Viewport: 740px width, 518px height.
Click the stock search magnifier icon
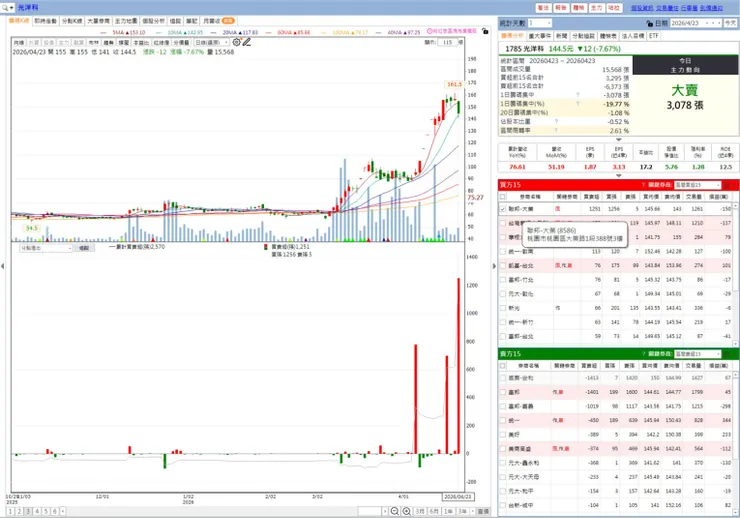[5, 8]
